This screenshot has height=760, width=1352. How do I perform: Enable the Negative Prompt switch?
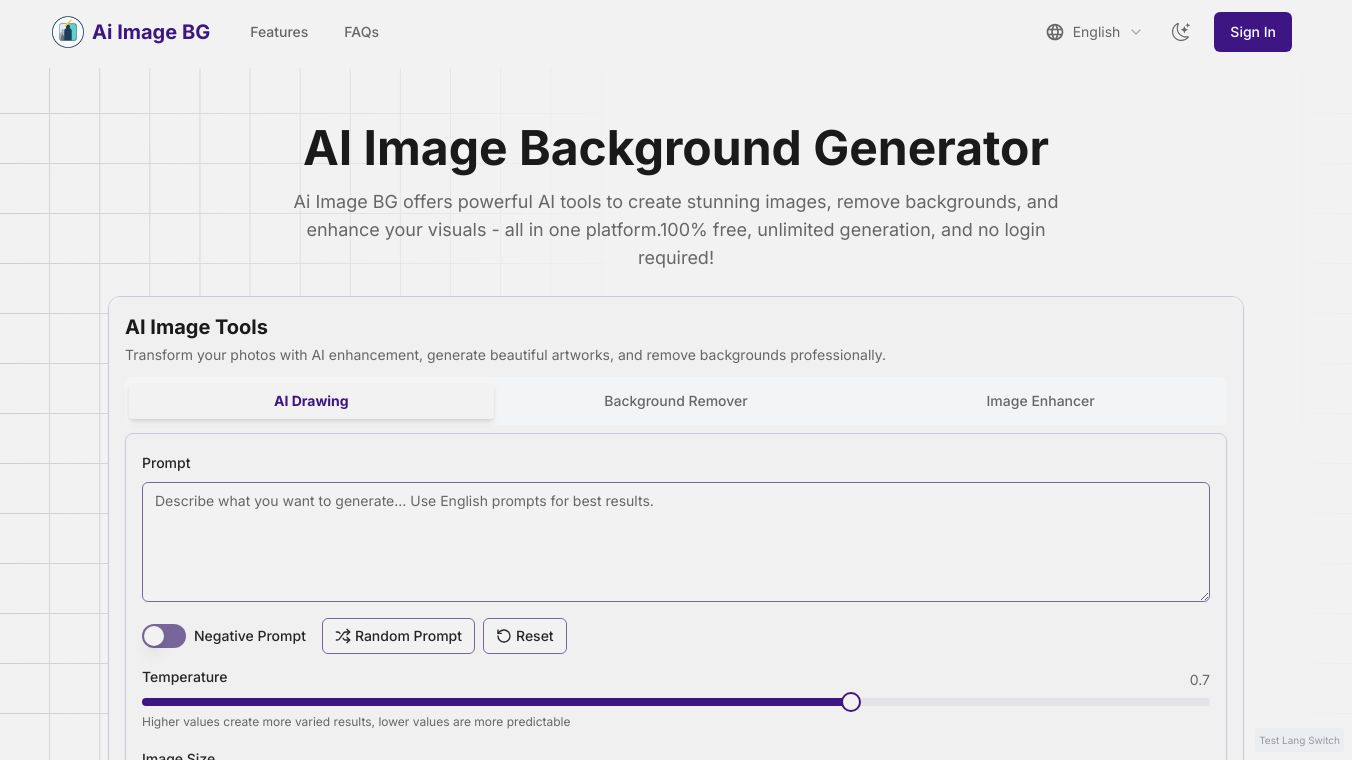(164, 636)
